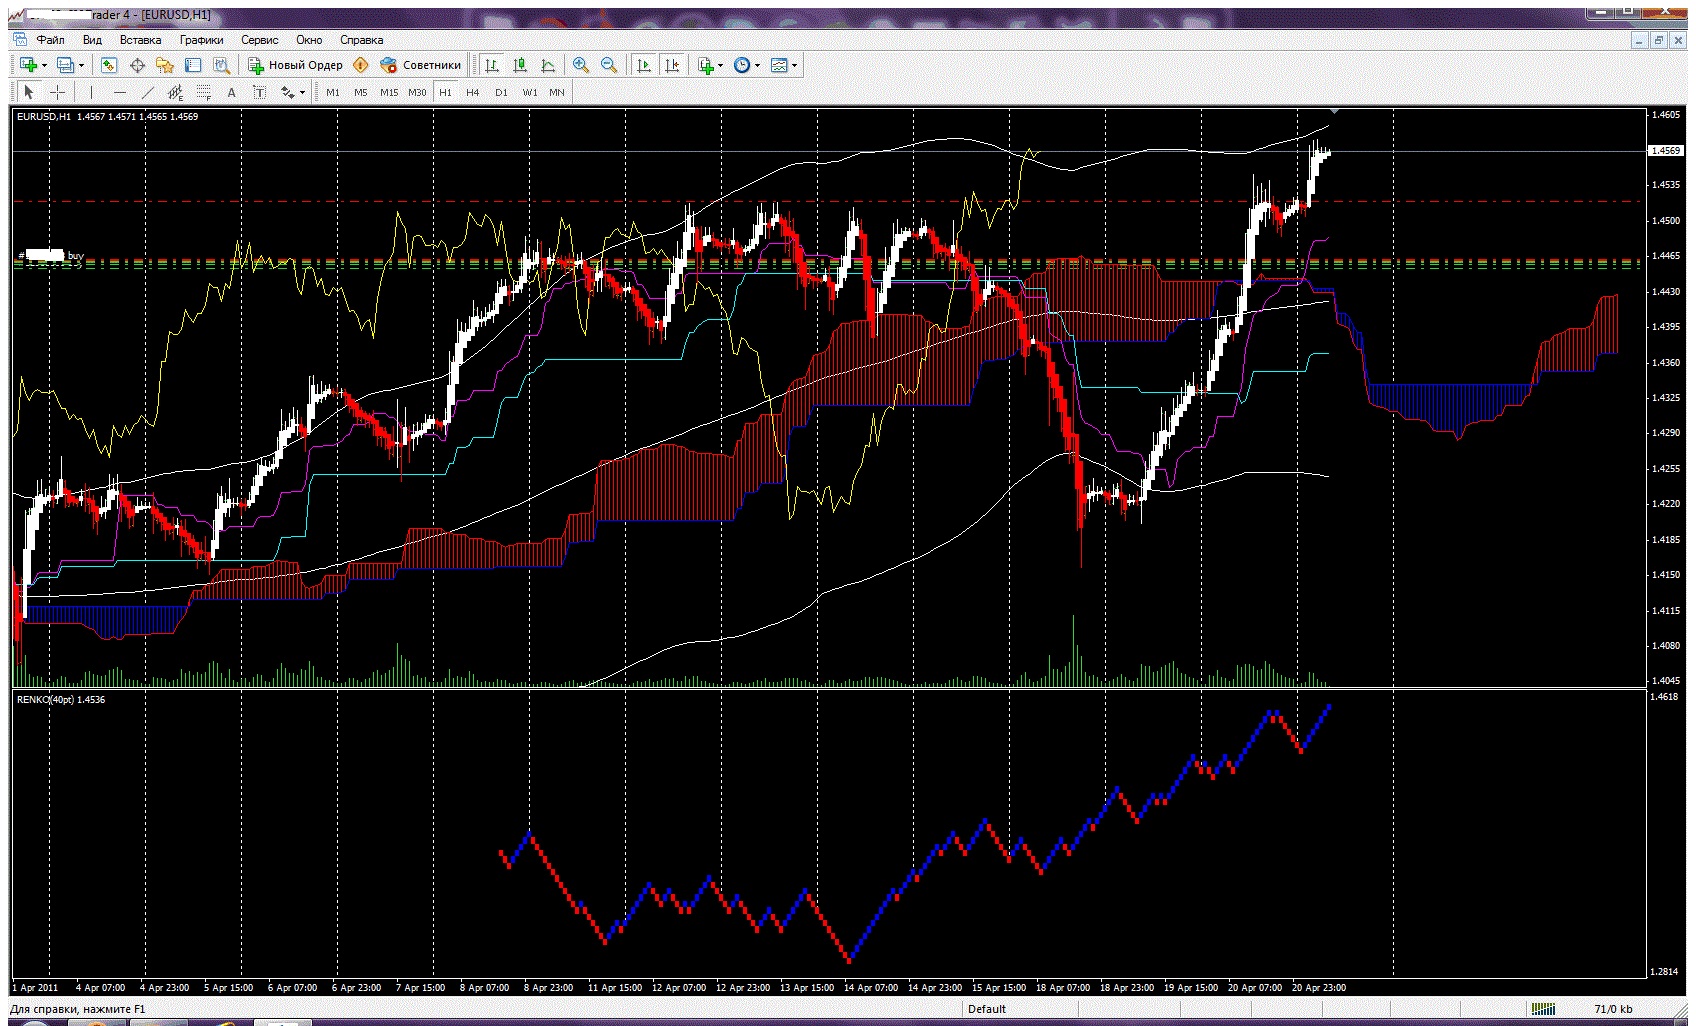The height and width of the screenshot is (1026, 1696).
Task: Switch to bar chart display icon
Action: [492, 65]
